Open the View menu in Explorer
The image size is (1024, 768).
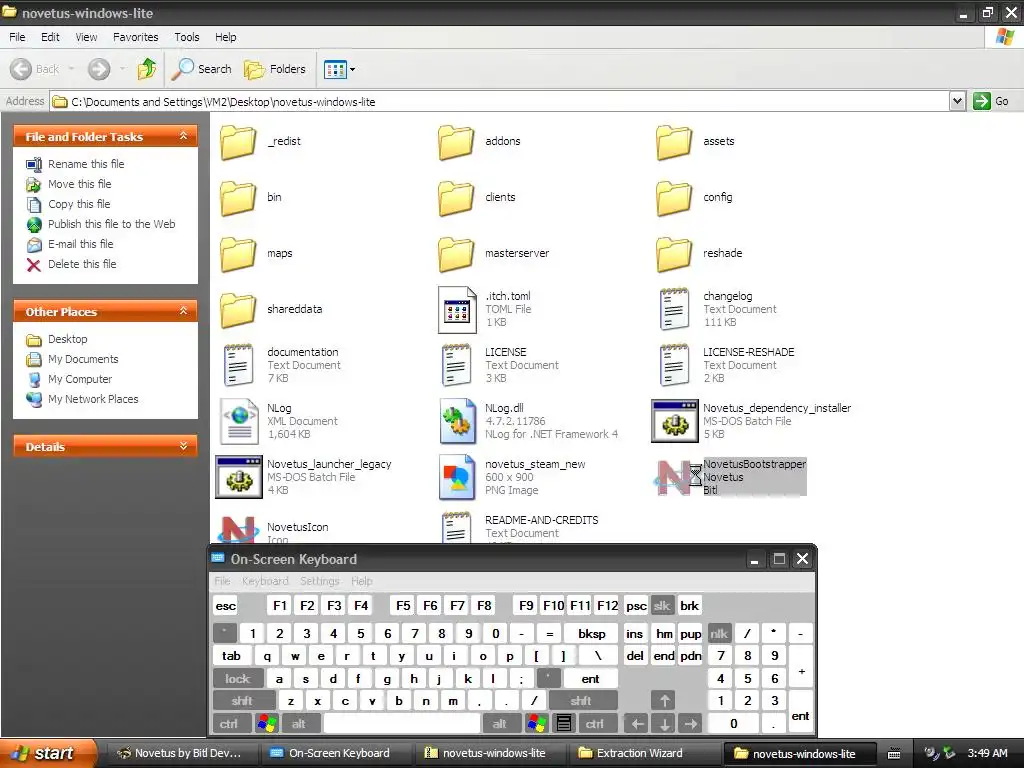coord(86,37)
